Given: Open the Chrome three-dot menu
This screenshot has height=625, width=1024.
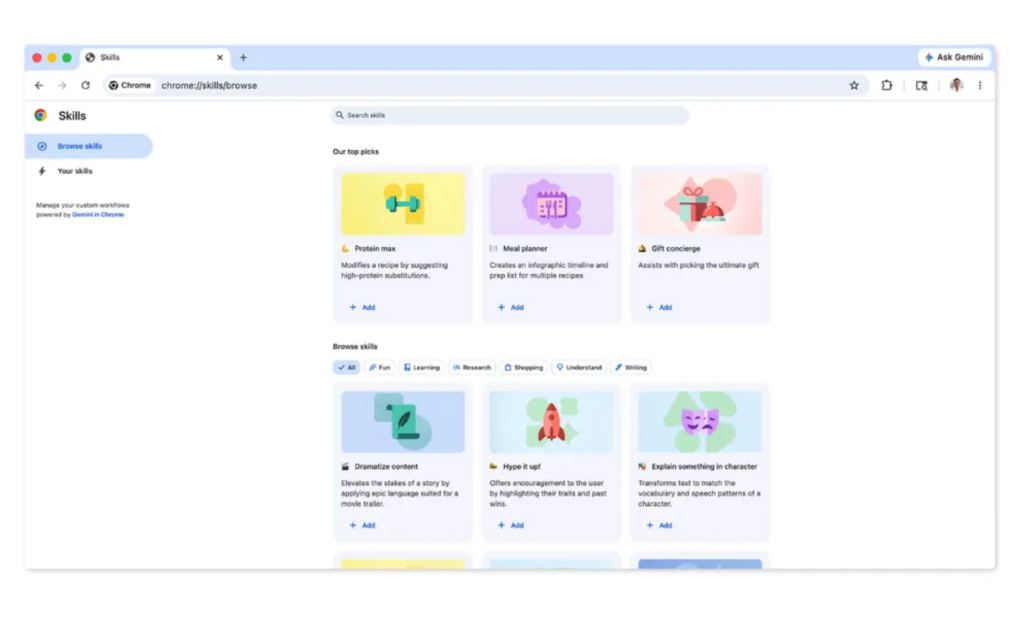Looking at the screenshot, I should click(x=980, y=86).
